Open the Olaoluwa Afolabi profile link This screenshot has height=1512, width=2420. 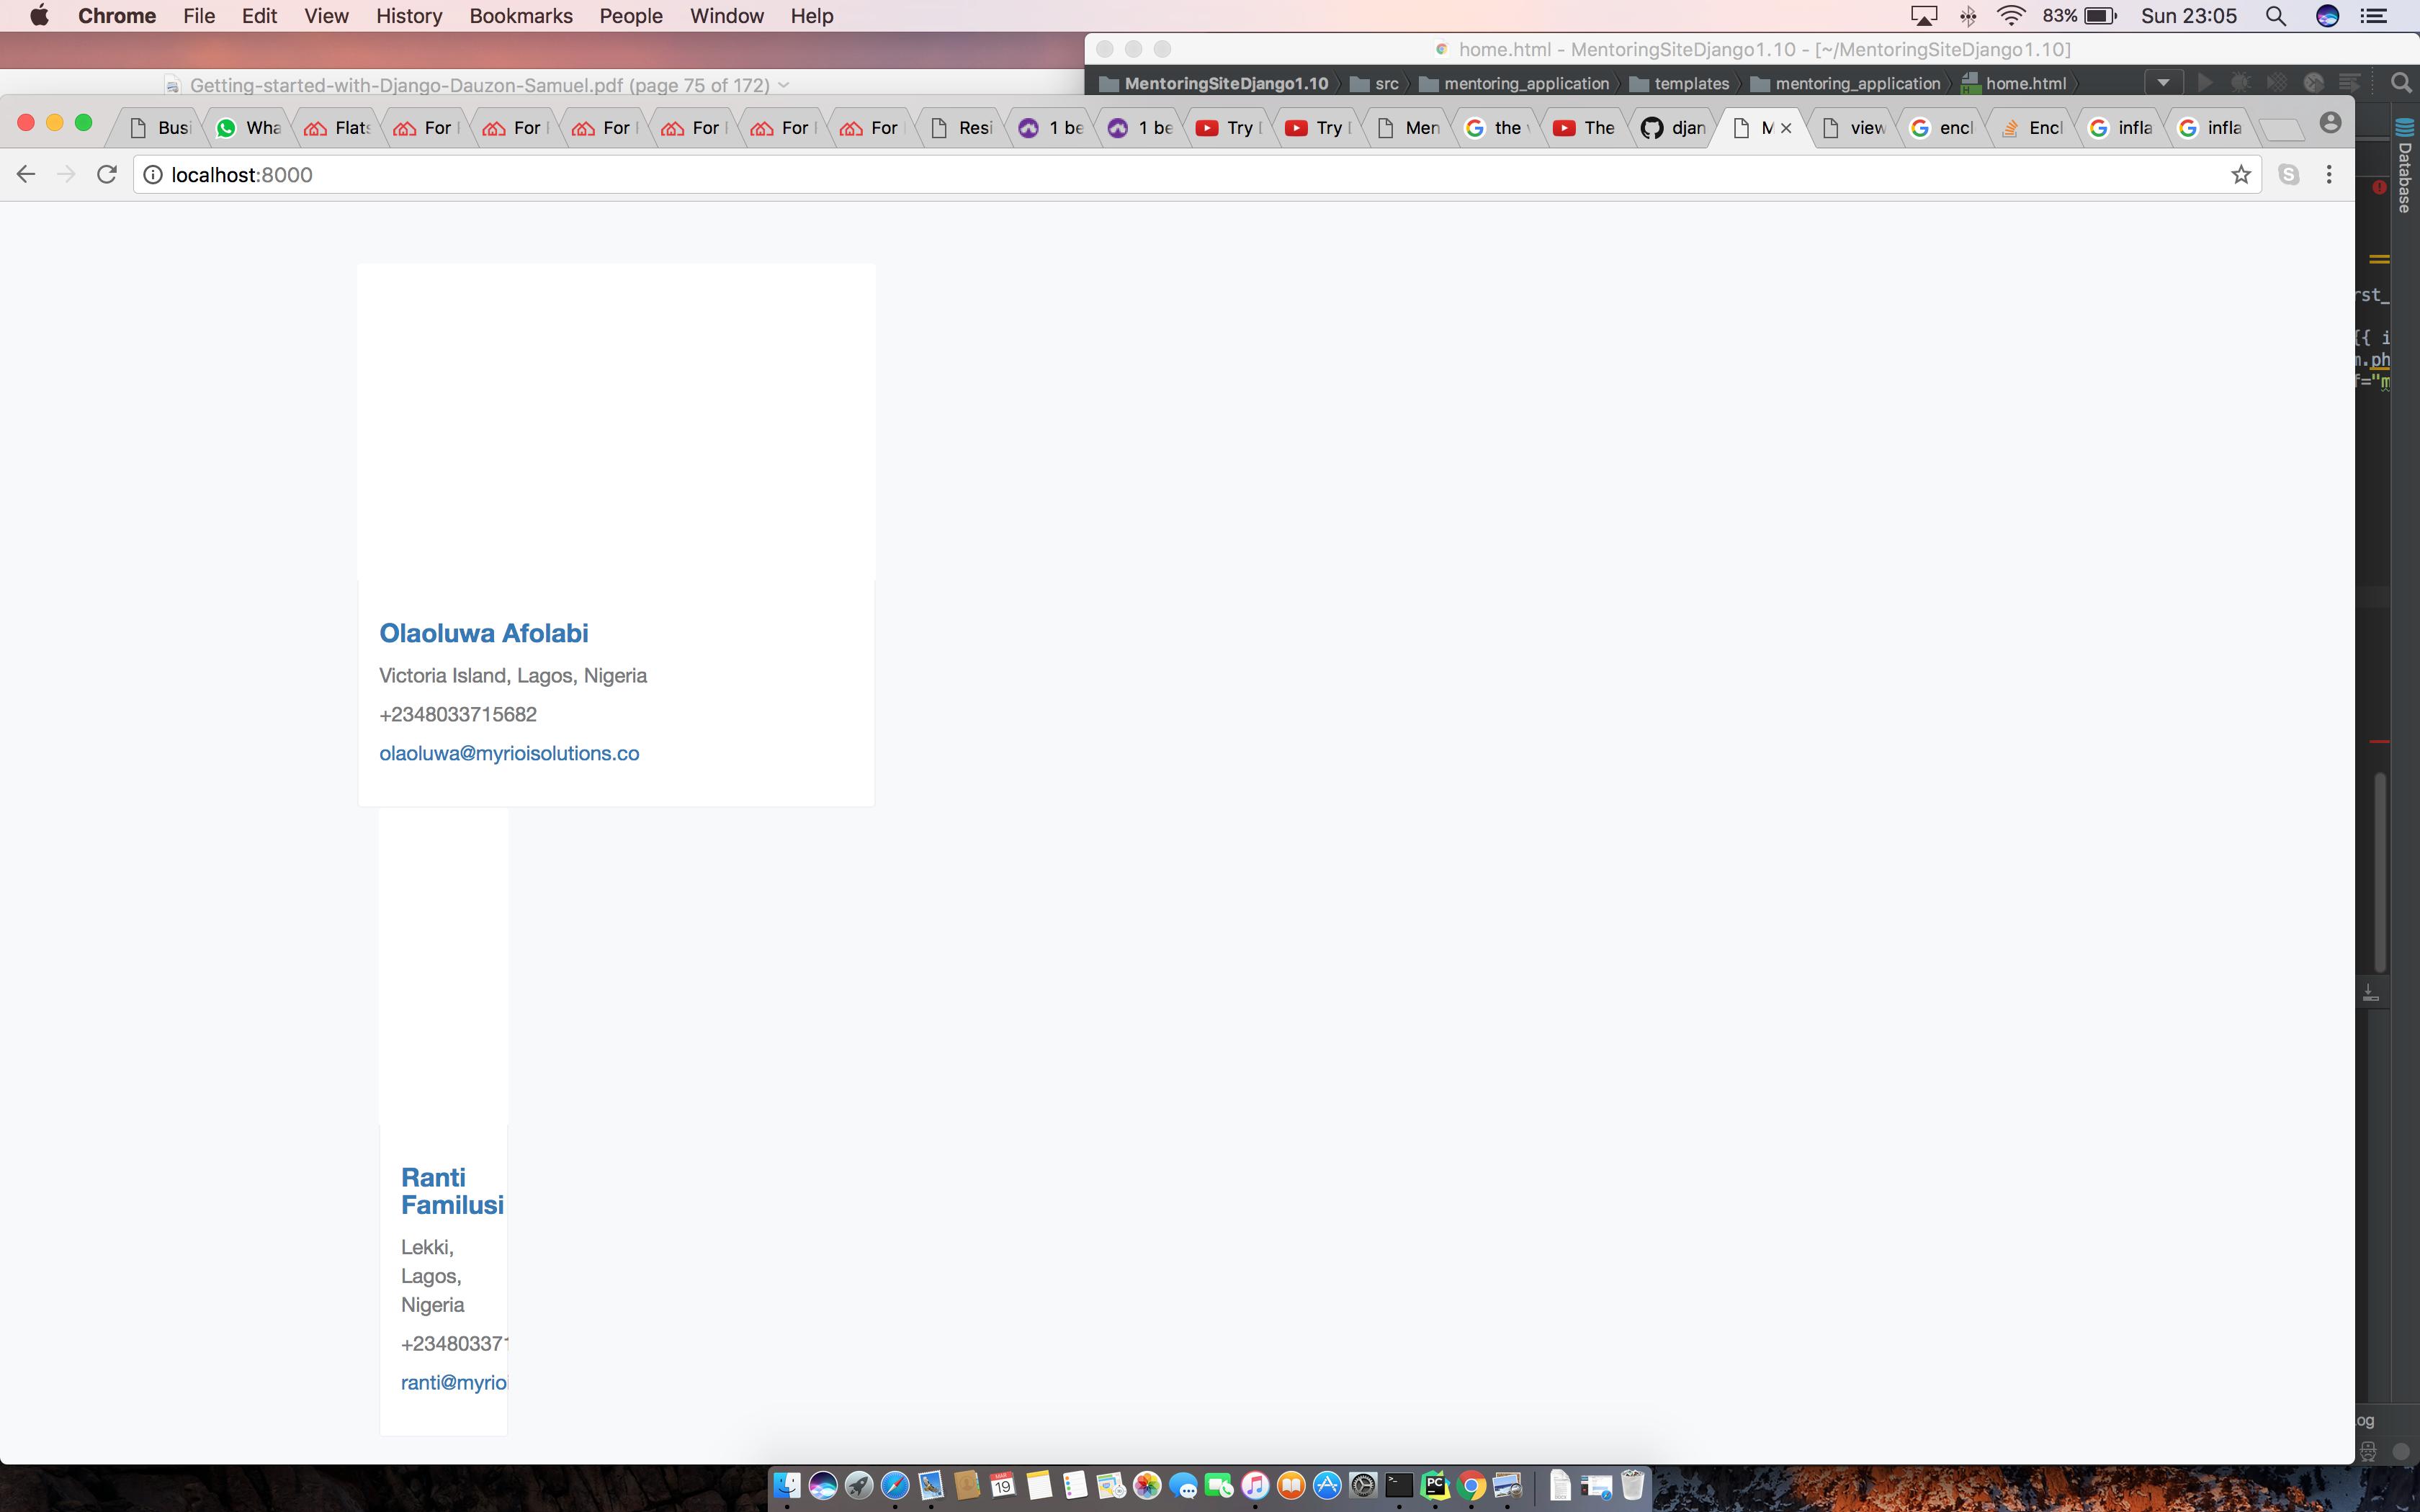[x=483, y=633]
